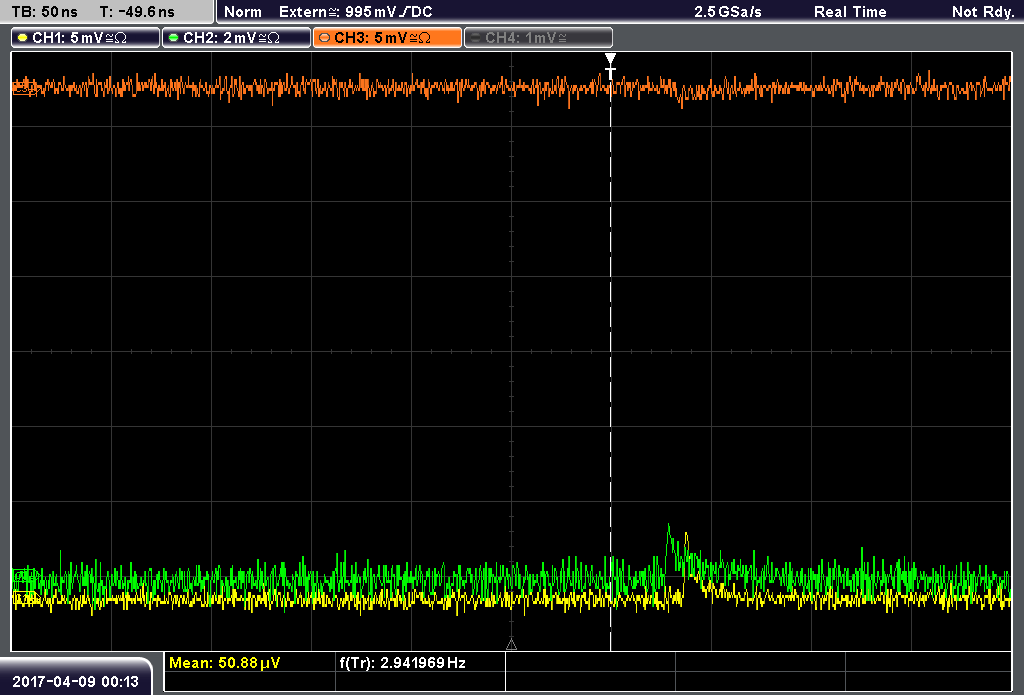This screenshot has width=1024, height=695.
Task: Enable the greyed-out CH4 1 mV tab
Action: [538, 38]
